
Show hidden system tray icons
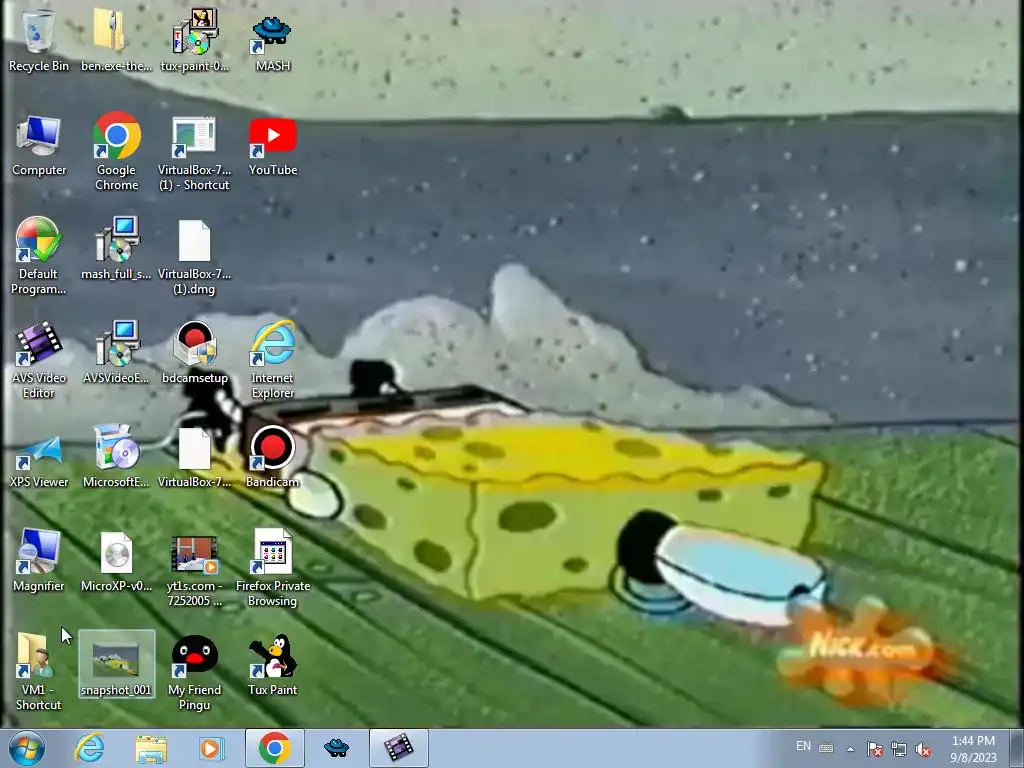pyautogui.click(x=850, y=749)
